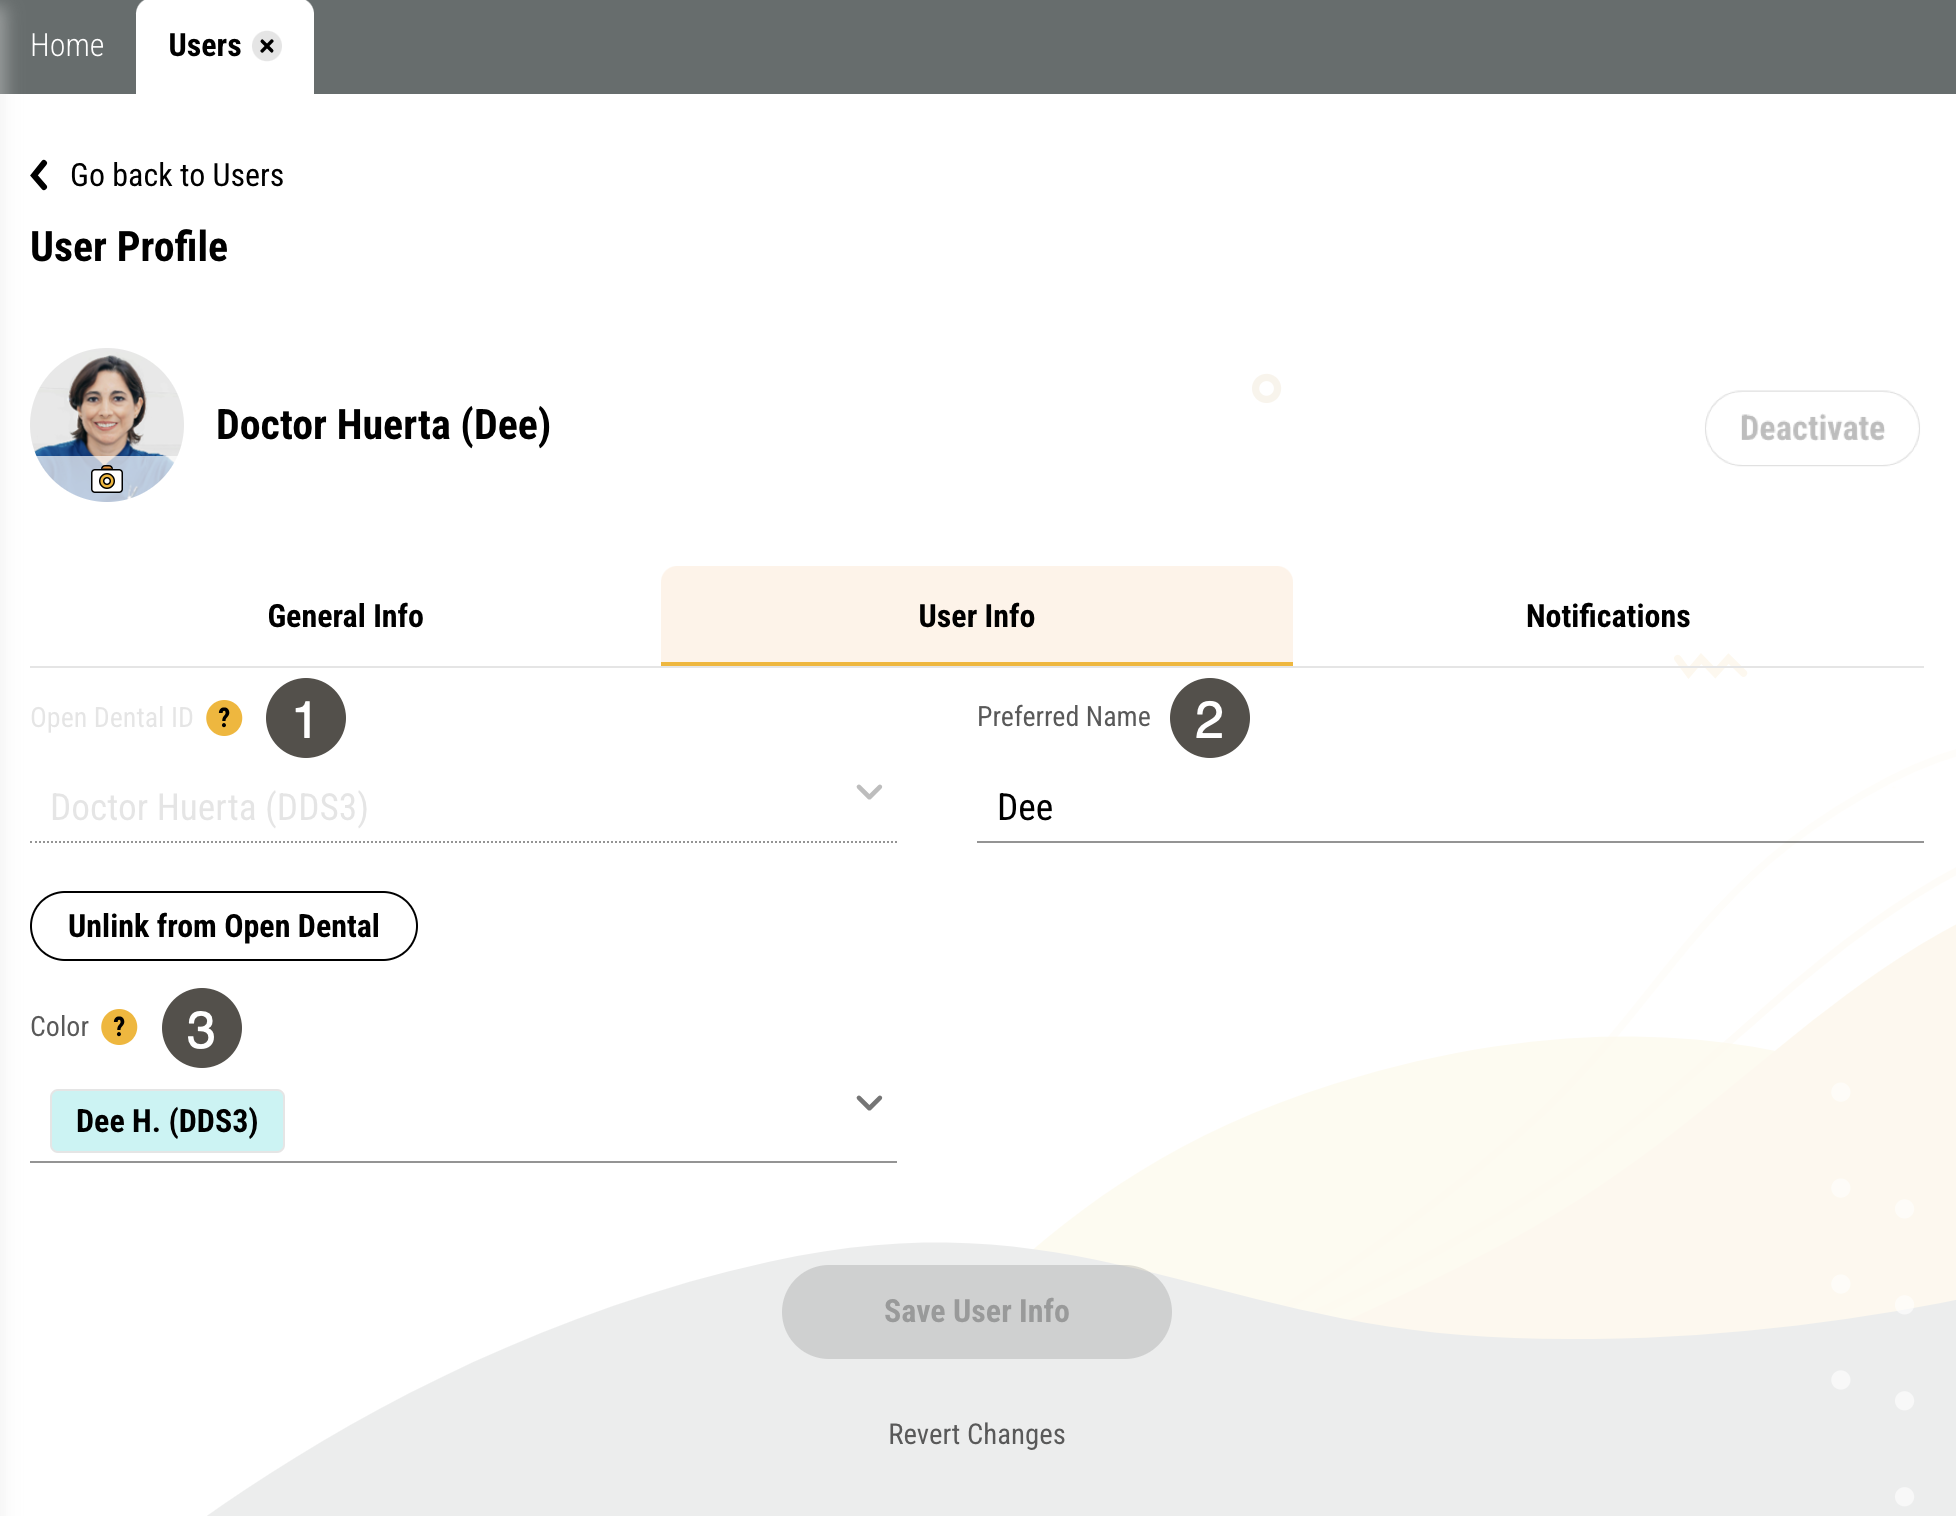Open the camera icon to change photo

pos(107,480)
